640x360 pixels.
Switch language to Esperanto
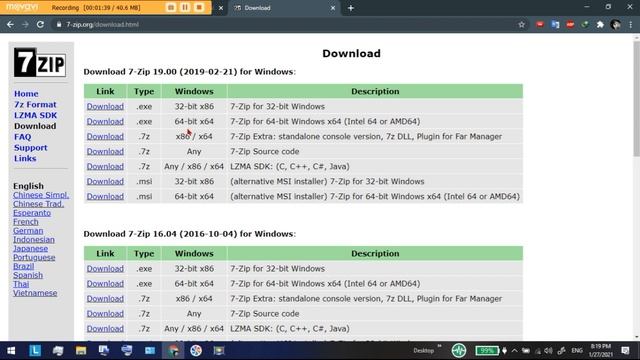pos(32,213)
